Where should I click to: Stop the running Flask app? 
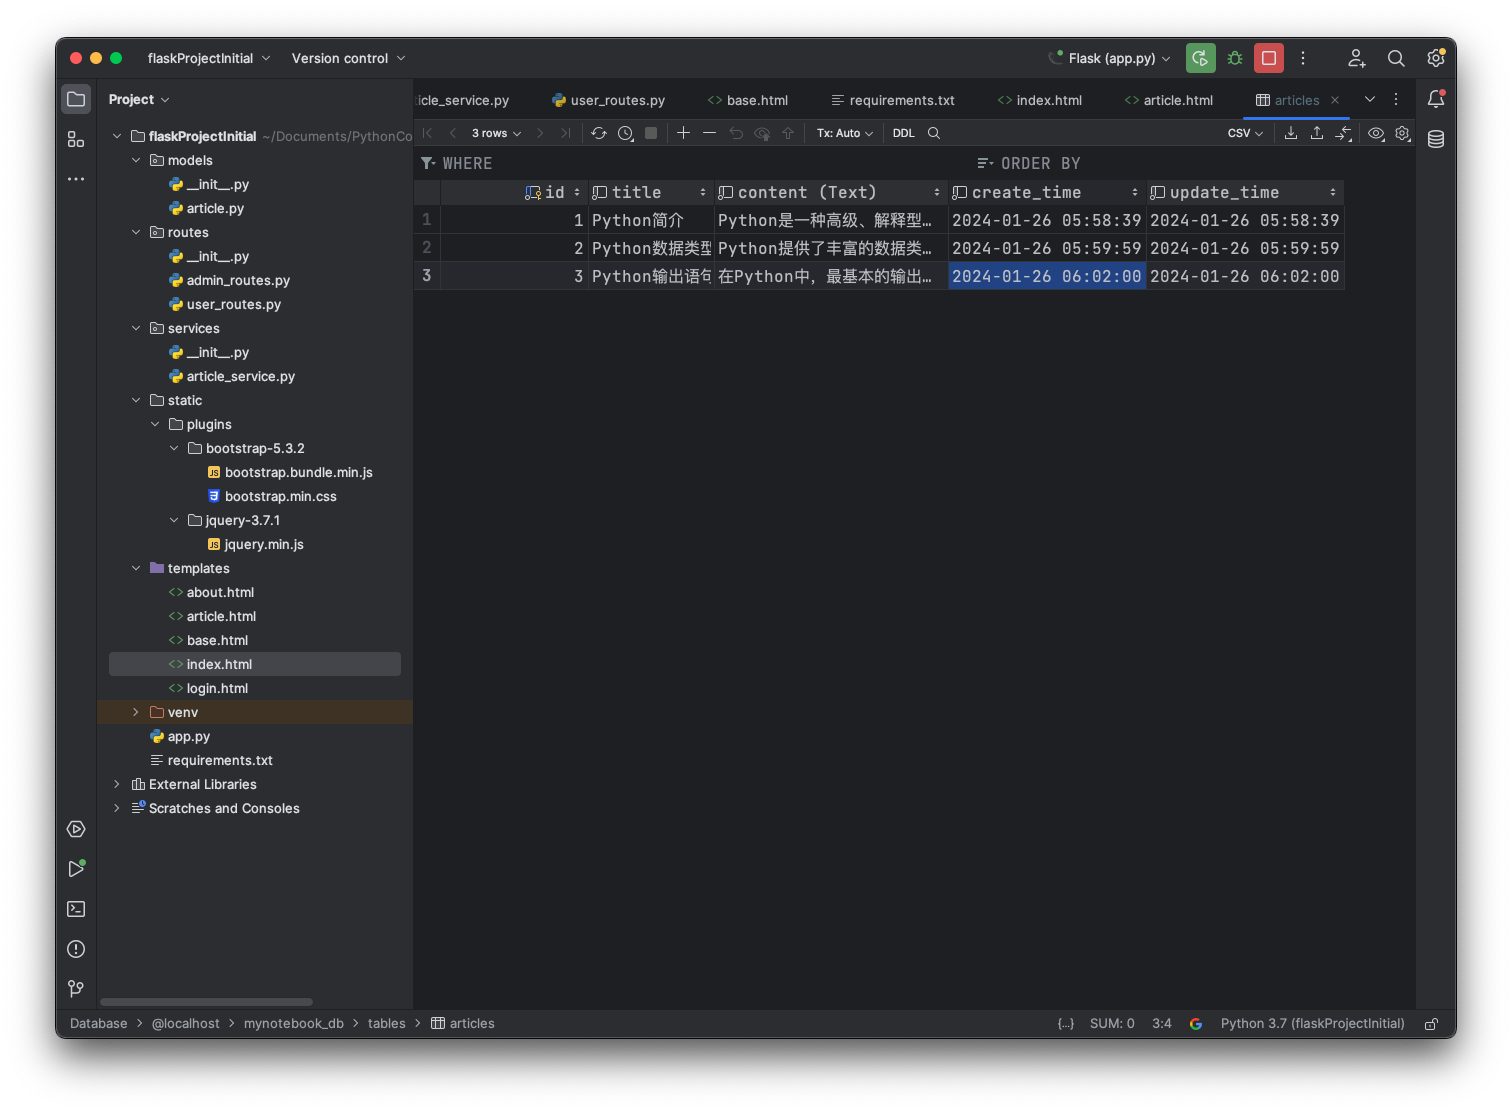tap(1269, 58)
